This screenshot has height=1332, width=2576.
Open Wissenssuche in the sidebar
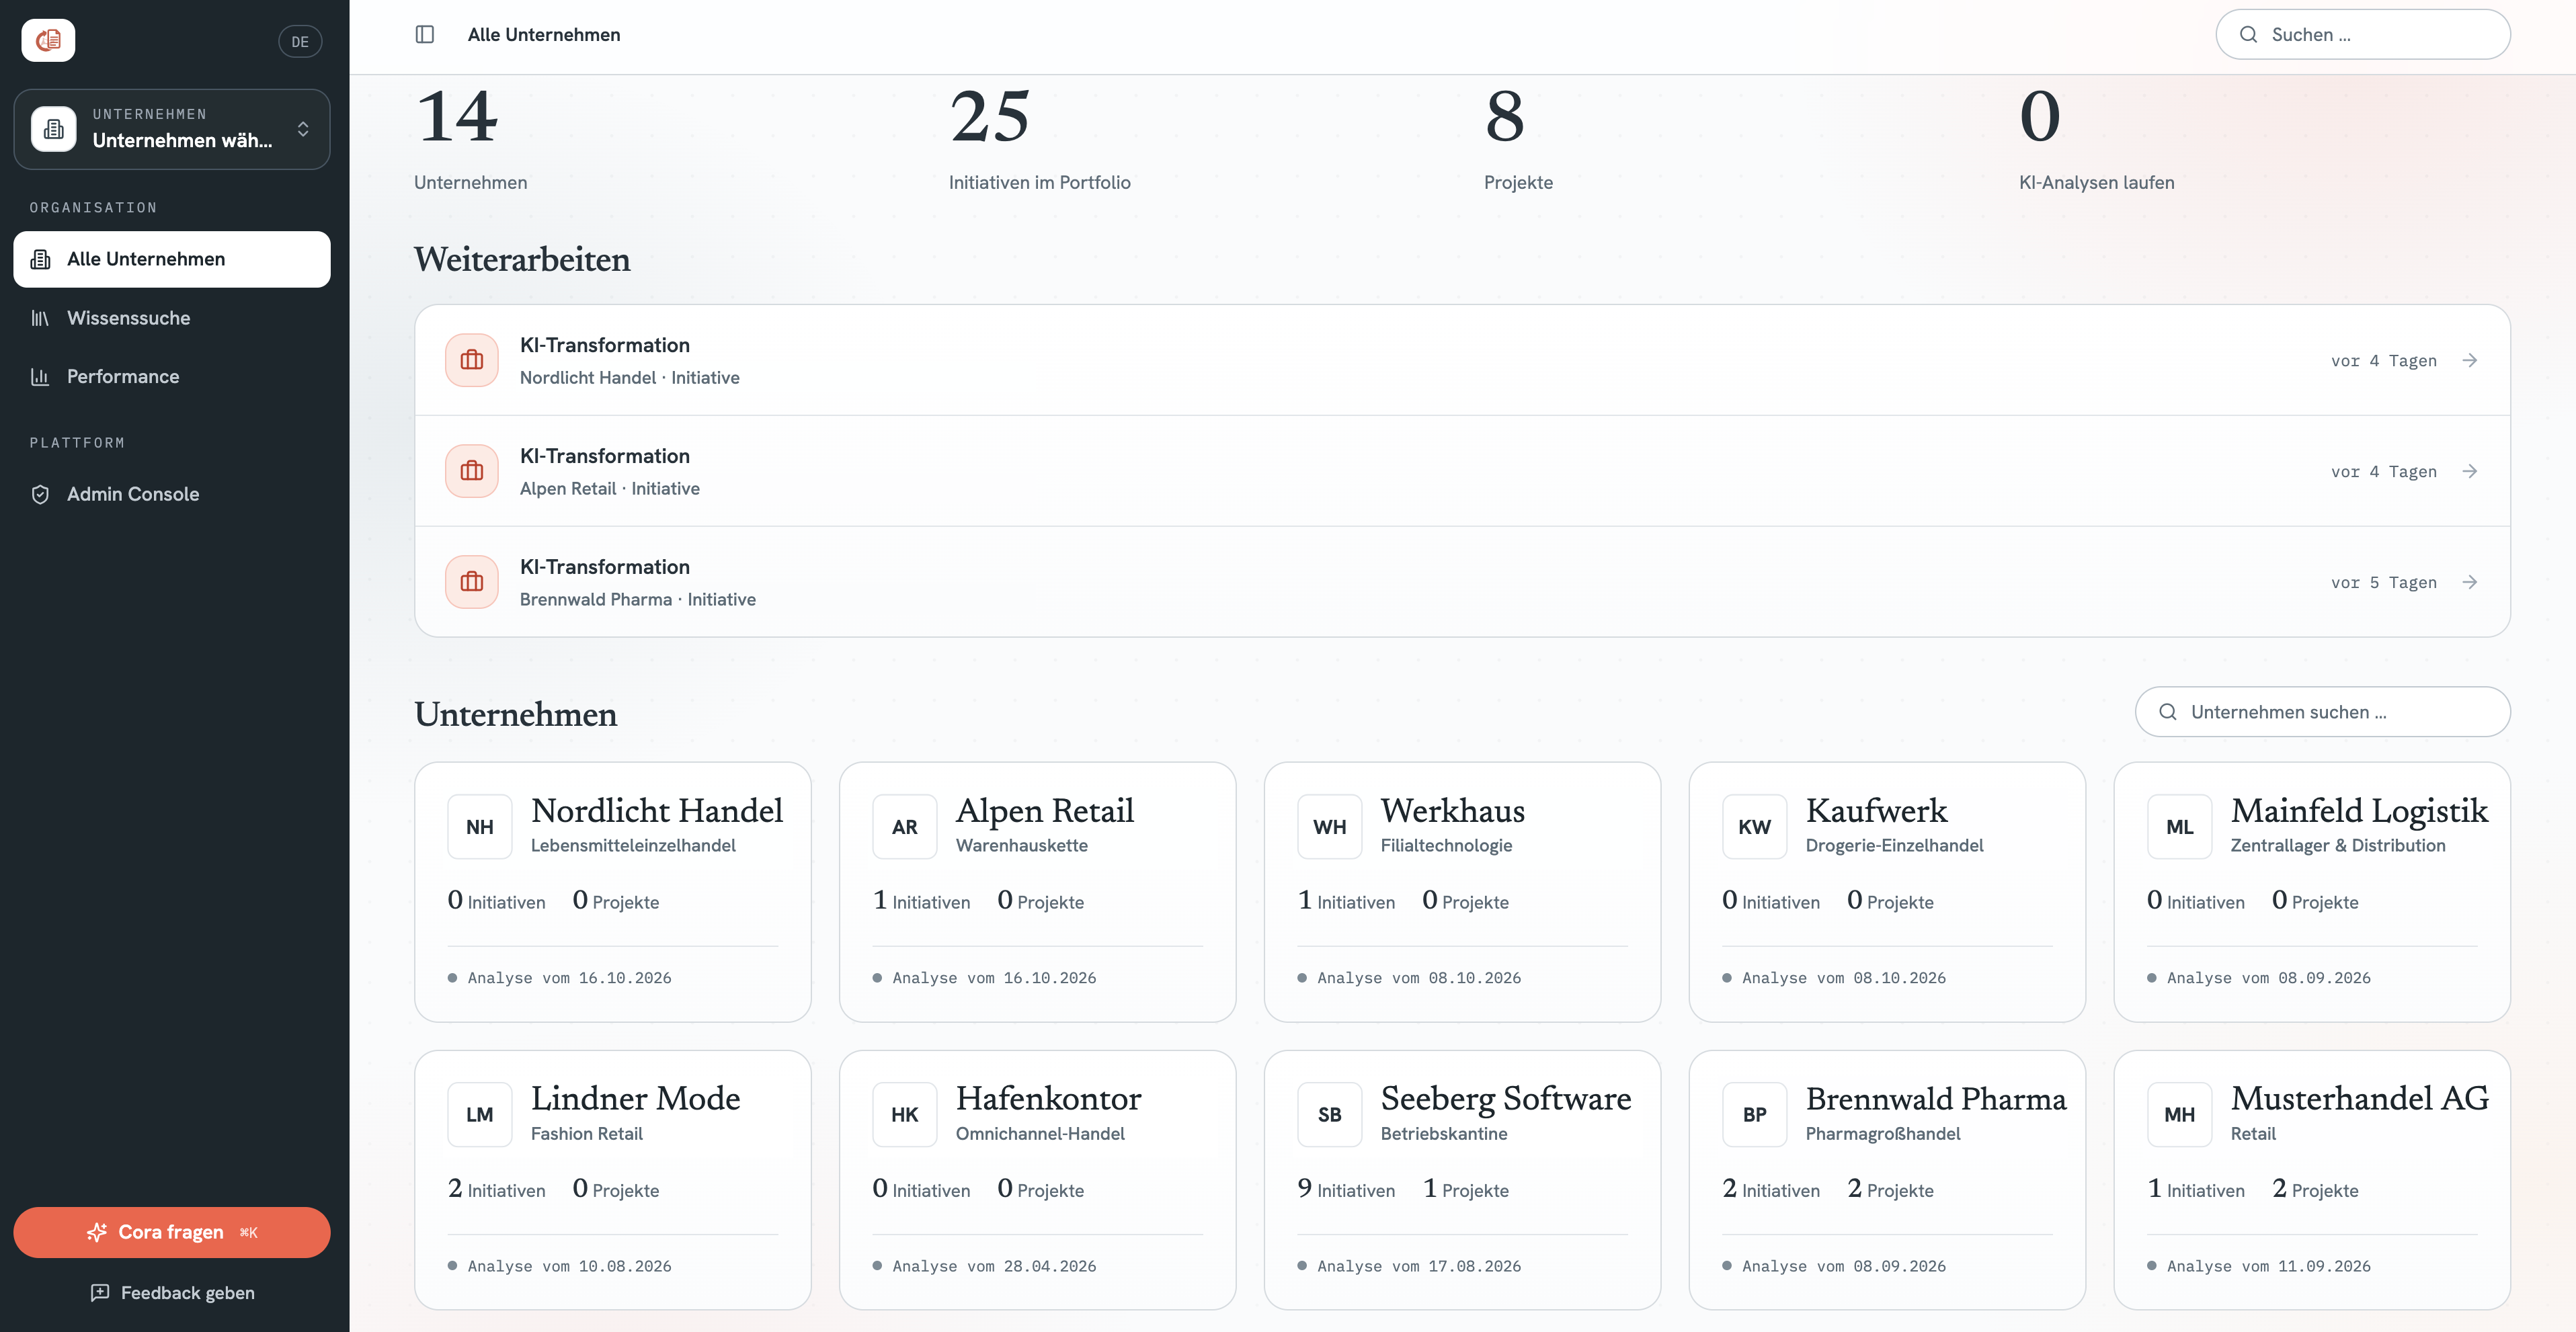tap(172, 318)
